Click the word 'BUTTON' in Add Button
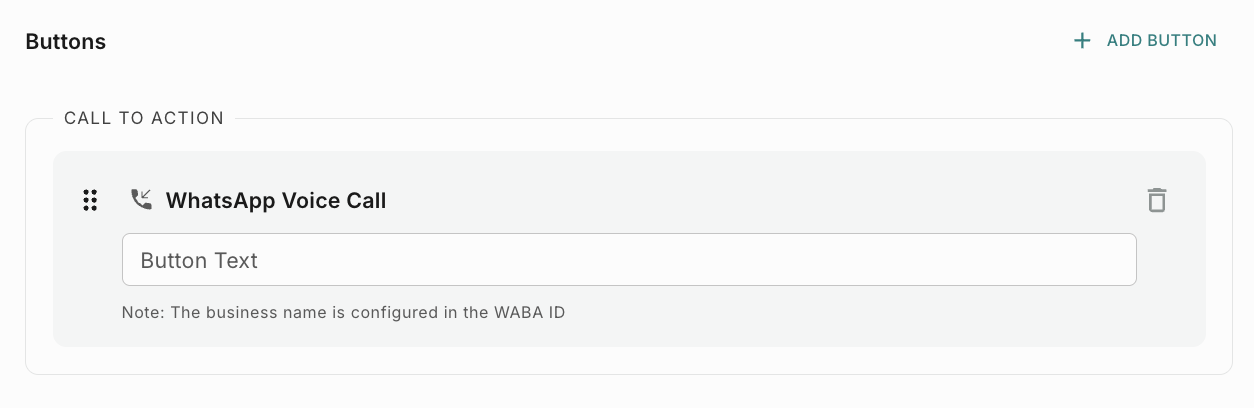 point(1184,41)
